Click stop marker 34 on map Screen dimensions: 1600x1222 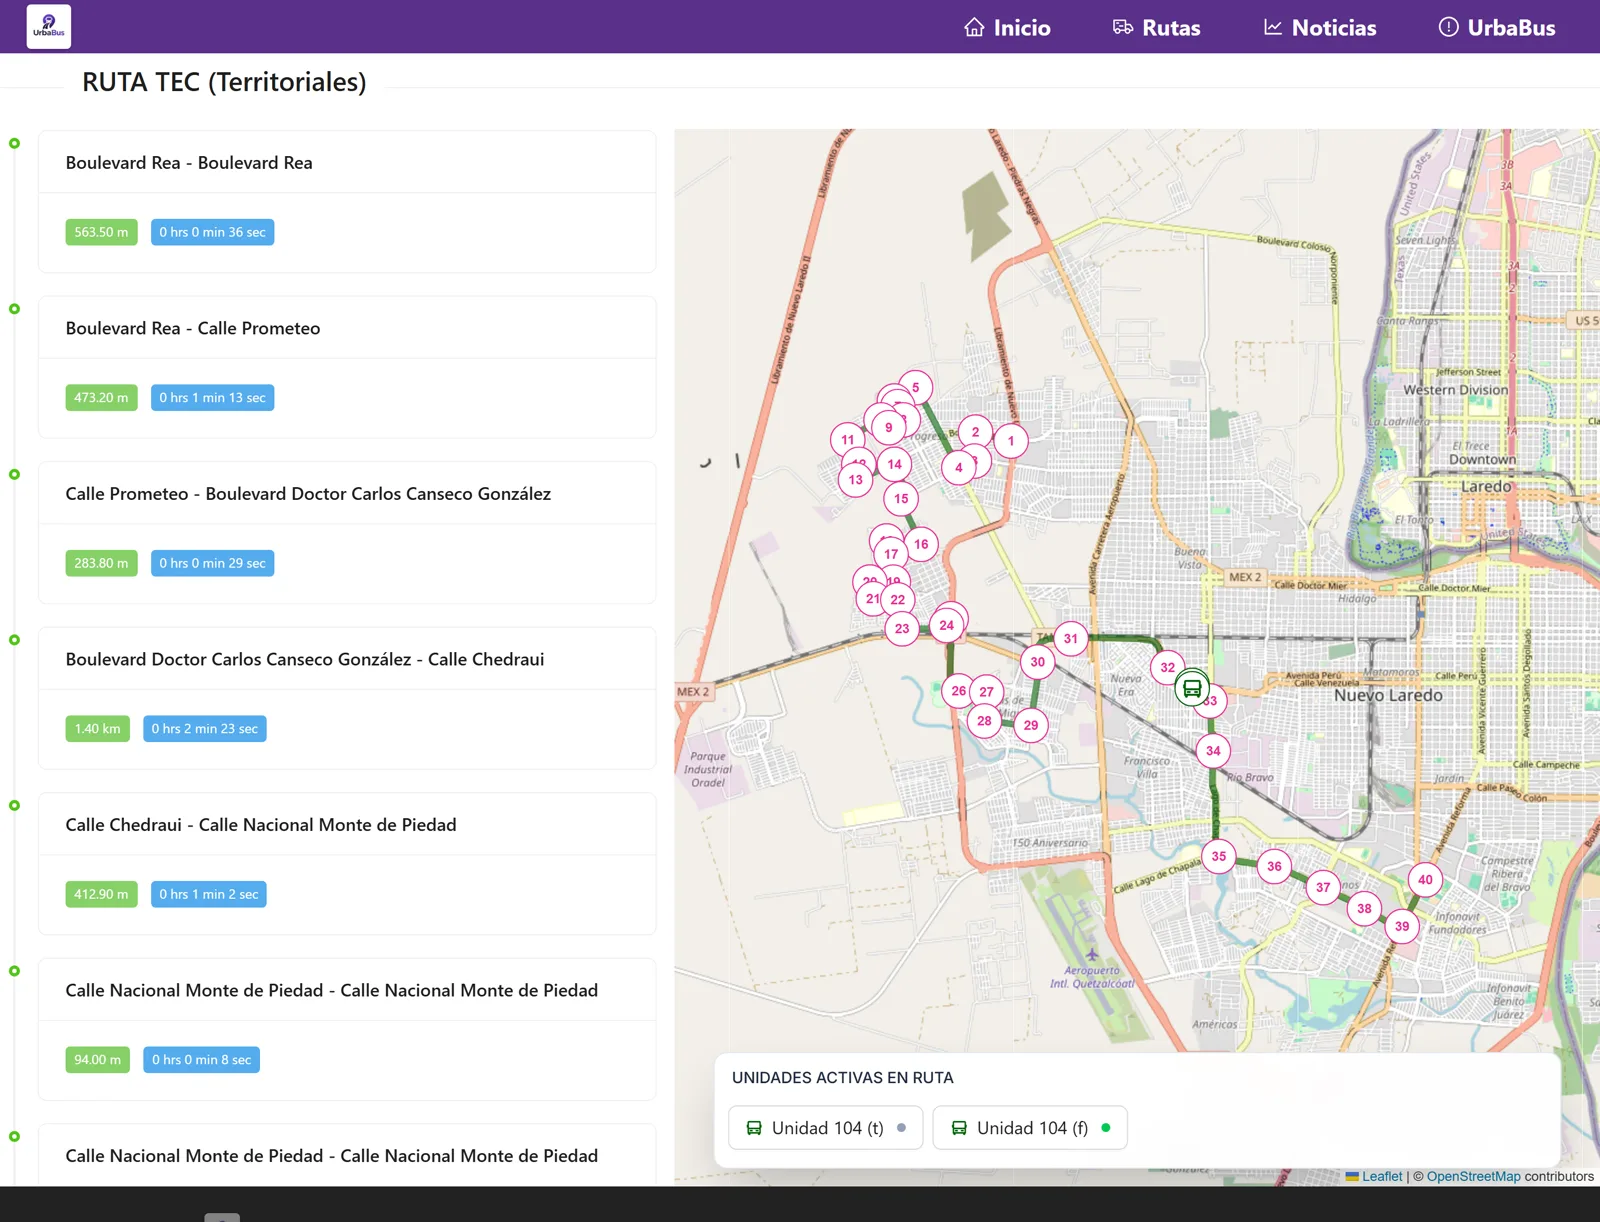[1213, 751]
